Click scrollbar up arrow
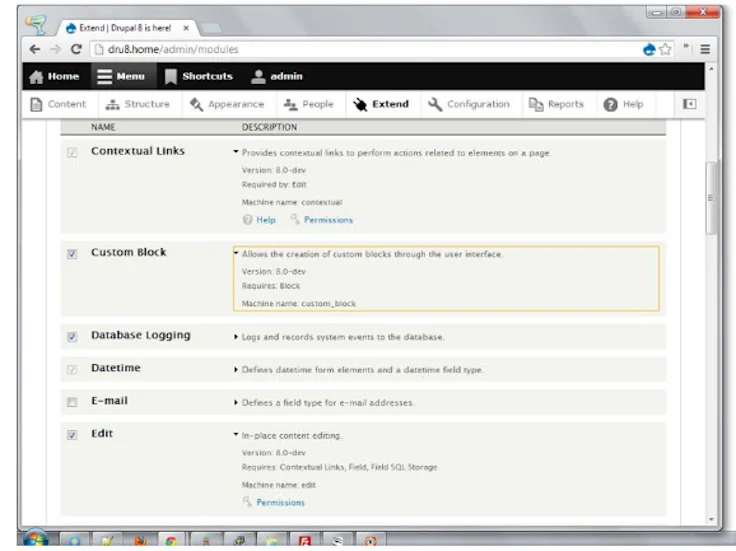The height and width of the screenshot is (551, 736). (x=711, y=69)
